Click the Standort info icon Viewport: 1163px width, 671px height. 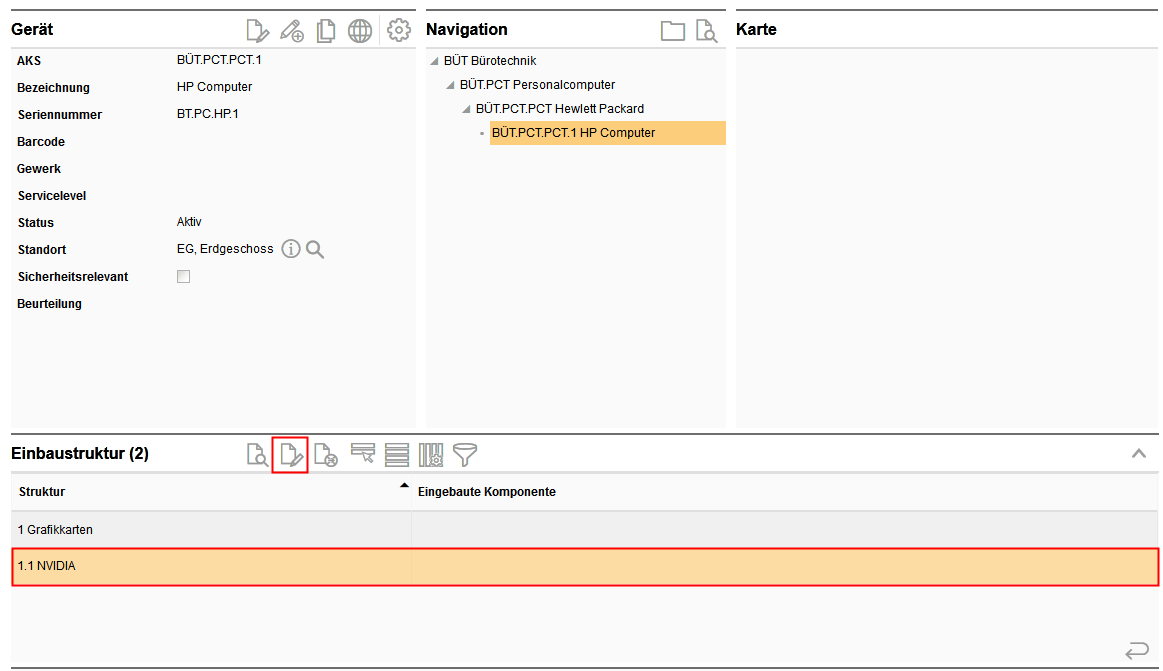(291, 249)
